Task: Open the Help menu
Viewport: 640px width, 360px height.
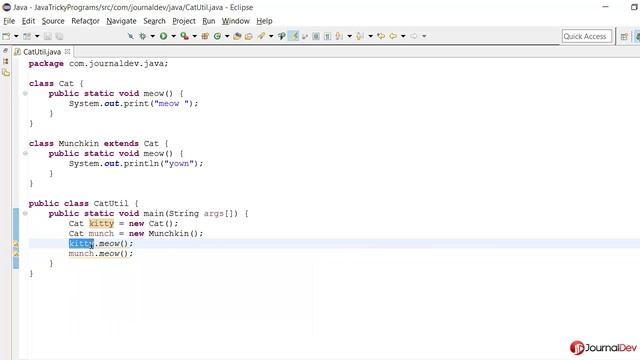Action: pyautogui.click(x=264, y=21)
